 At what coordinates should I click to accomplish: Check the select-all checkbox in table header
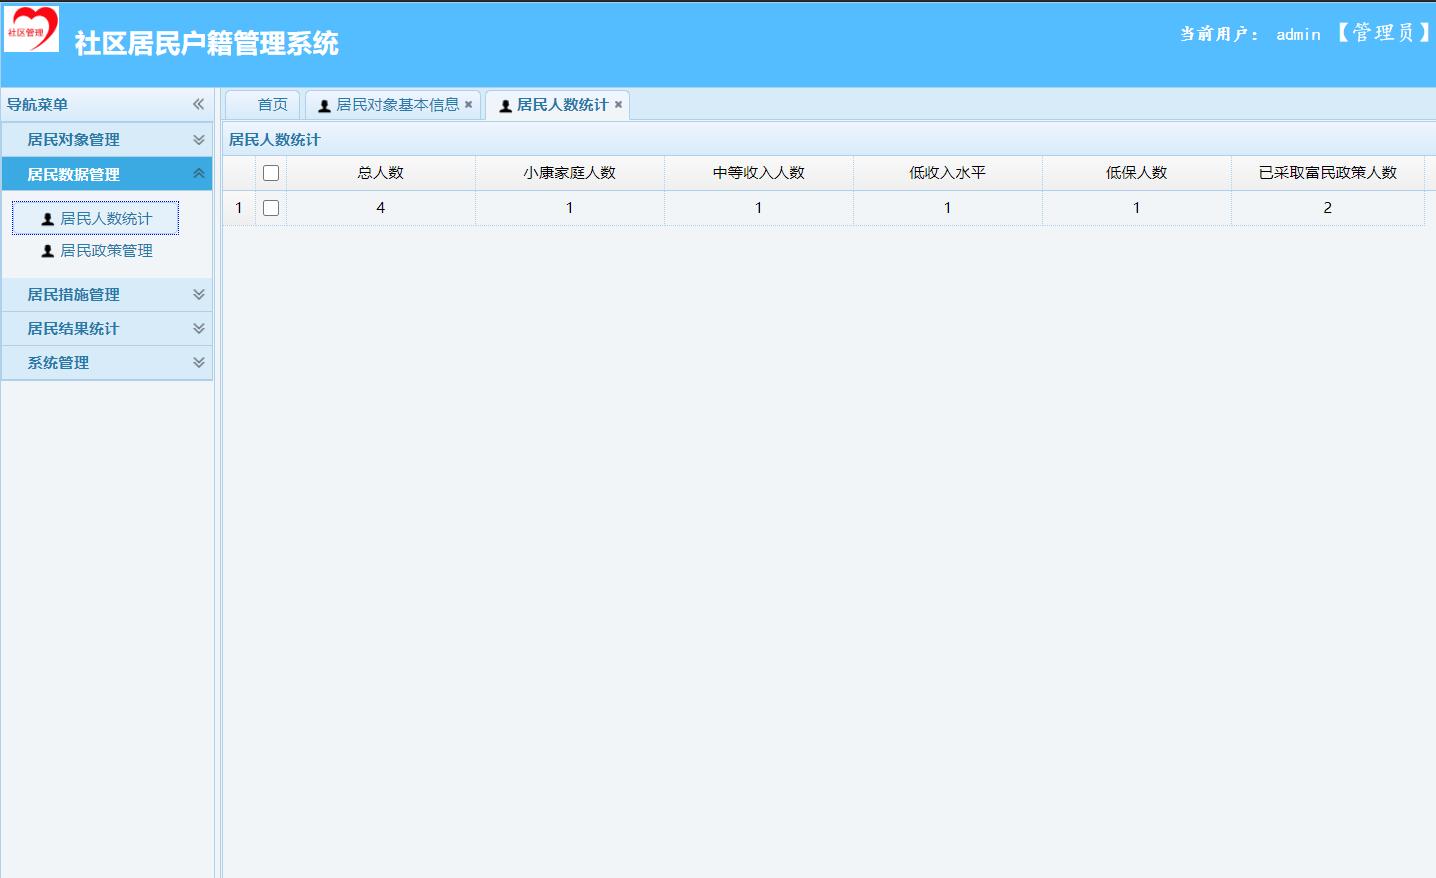(270, 172)
